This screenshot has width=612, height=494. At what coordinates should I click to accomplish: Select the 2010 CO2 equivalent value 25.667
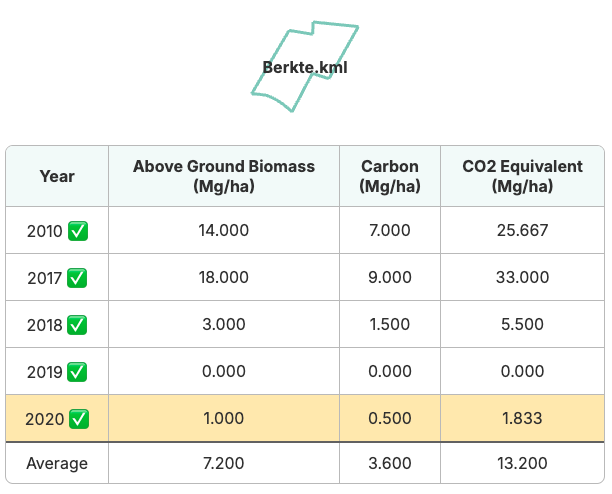[x=523, y=230]
